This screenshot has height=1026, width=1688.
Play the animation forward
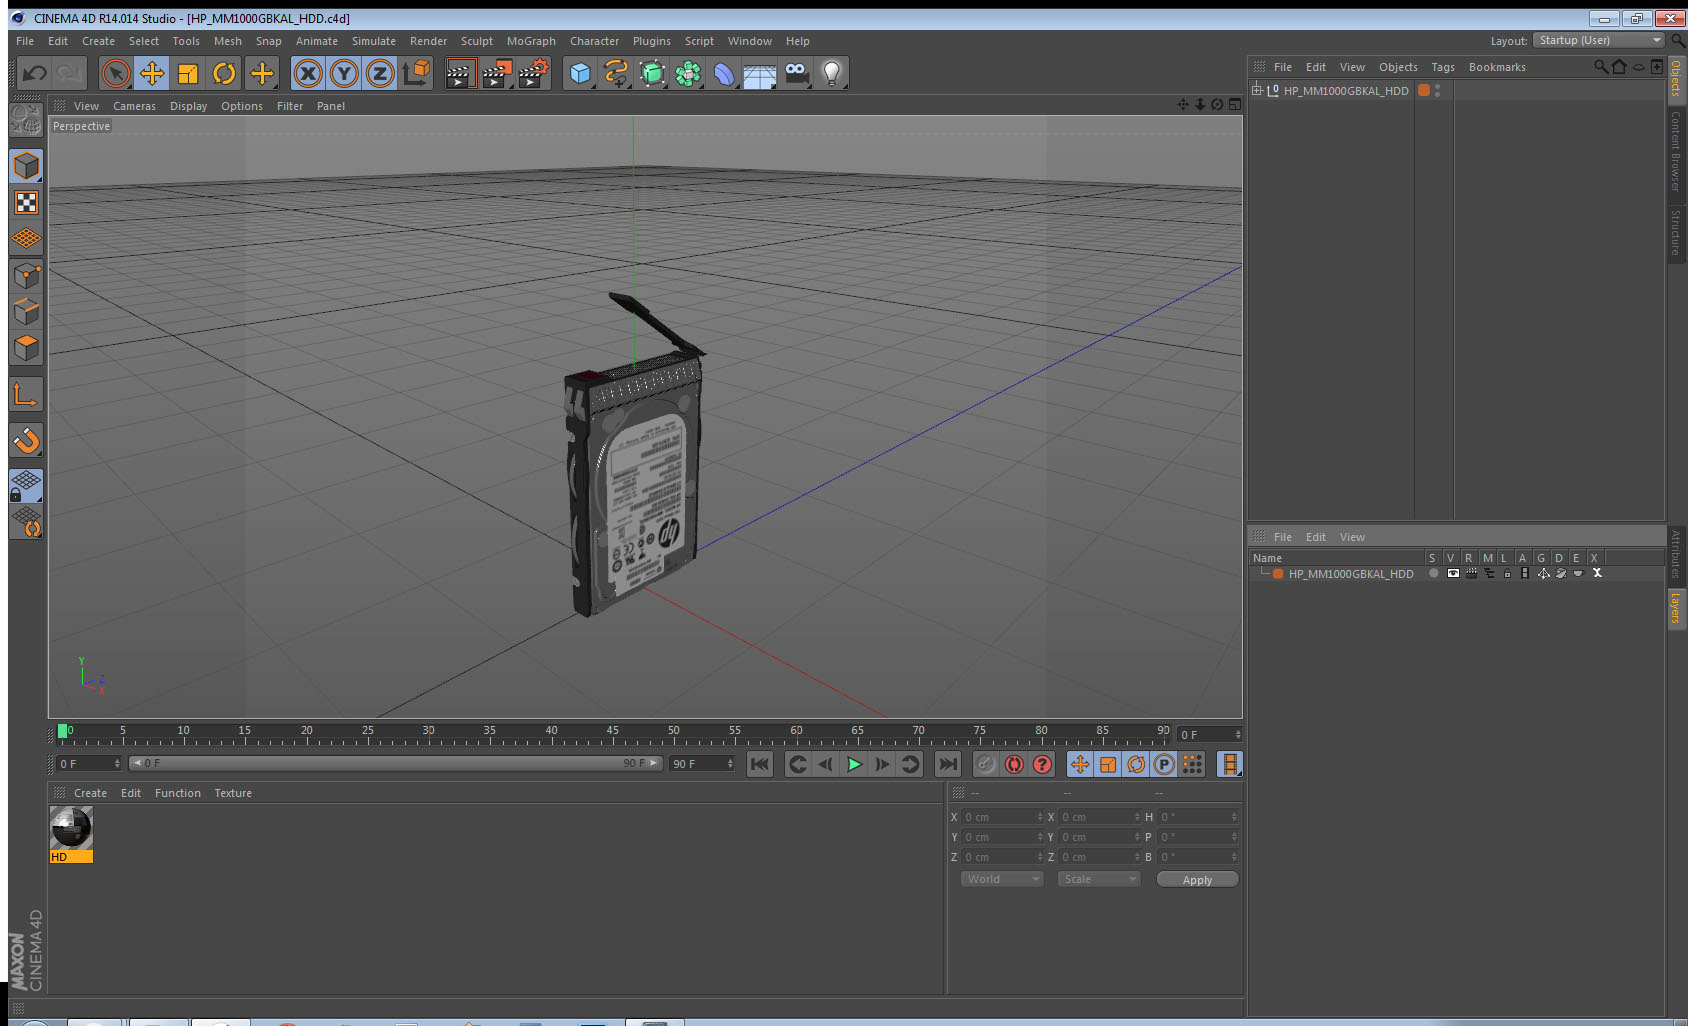tap(854, 765)
